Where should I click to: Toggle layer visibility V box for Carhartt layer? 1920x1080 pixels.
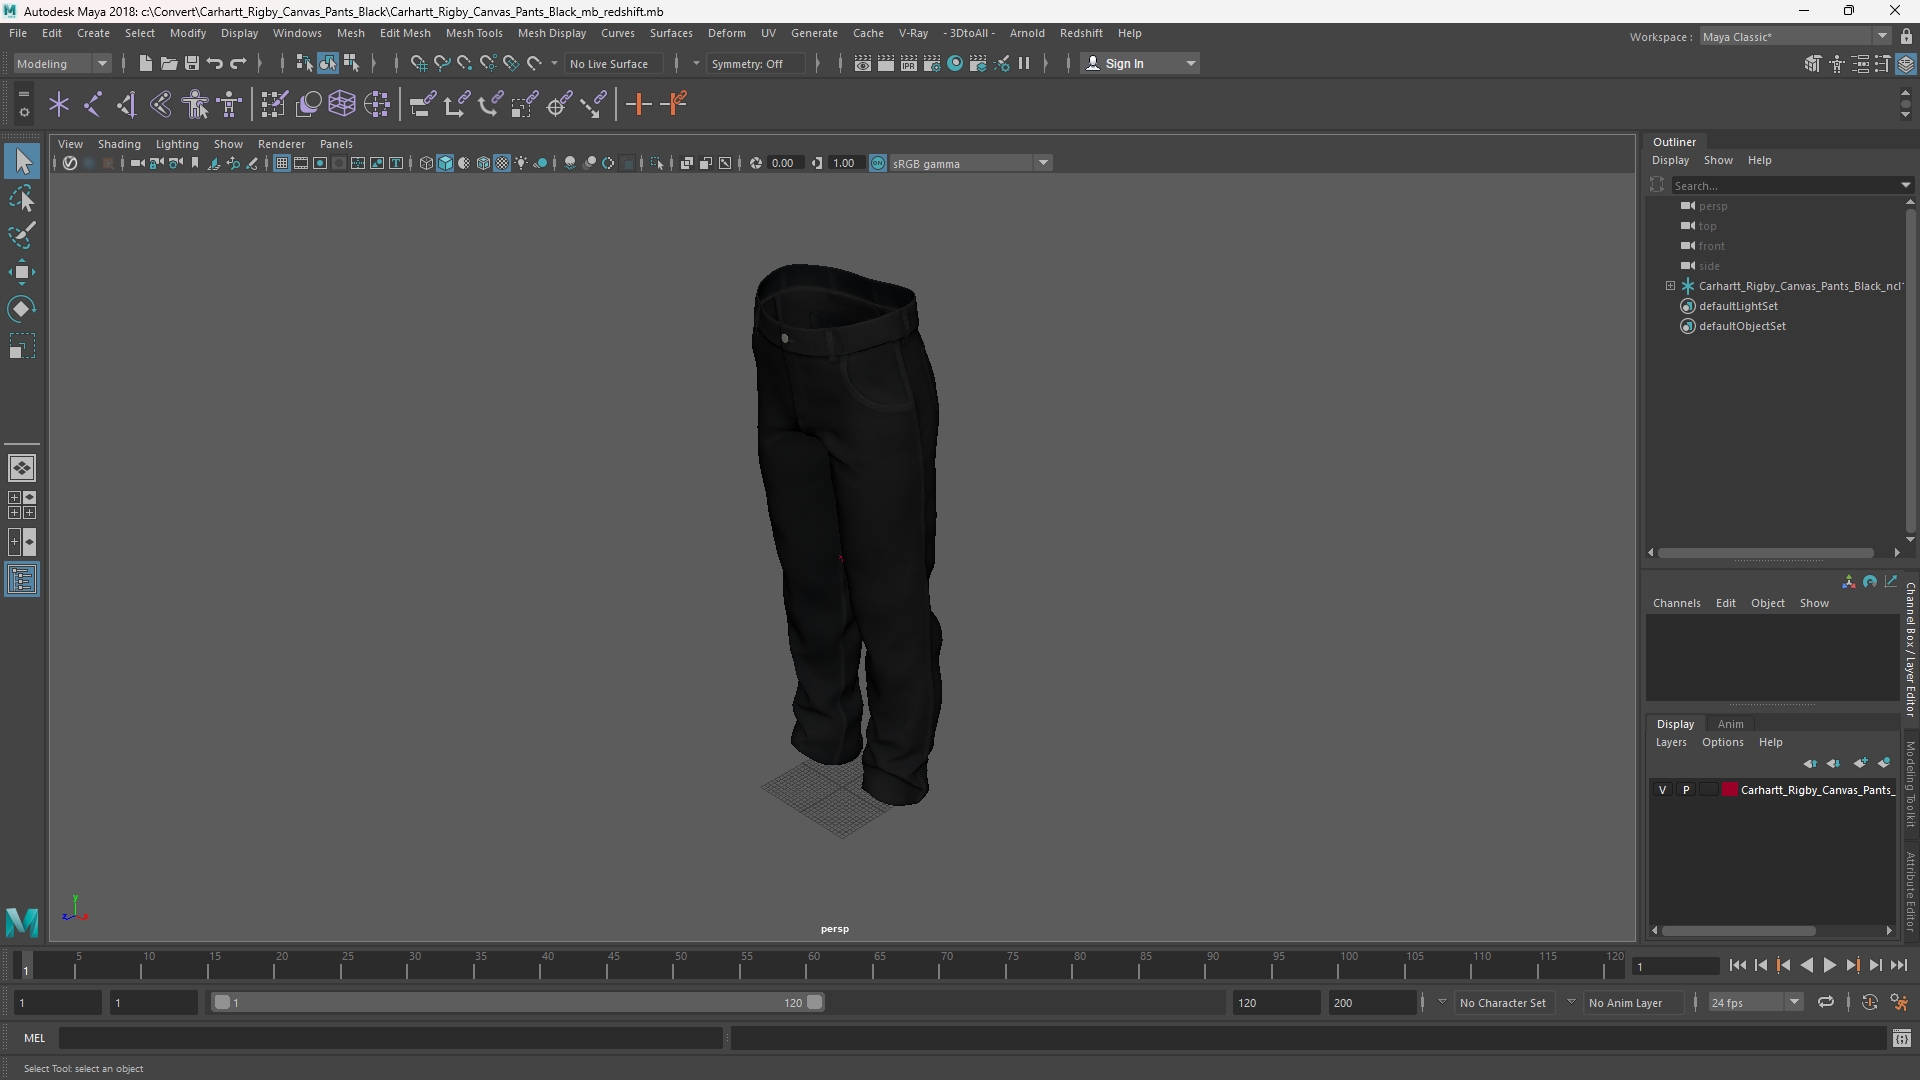click(1662, 790)
